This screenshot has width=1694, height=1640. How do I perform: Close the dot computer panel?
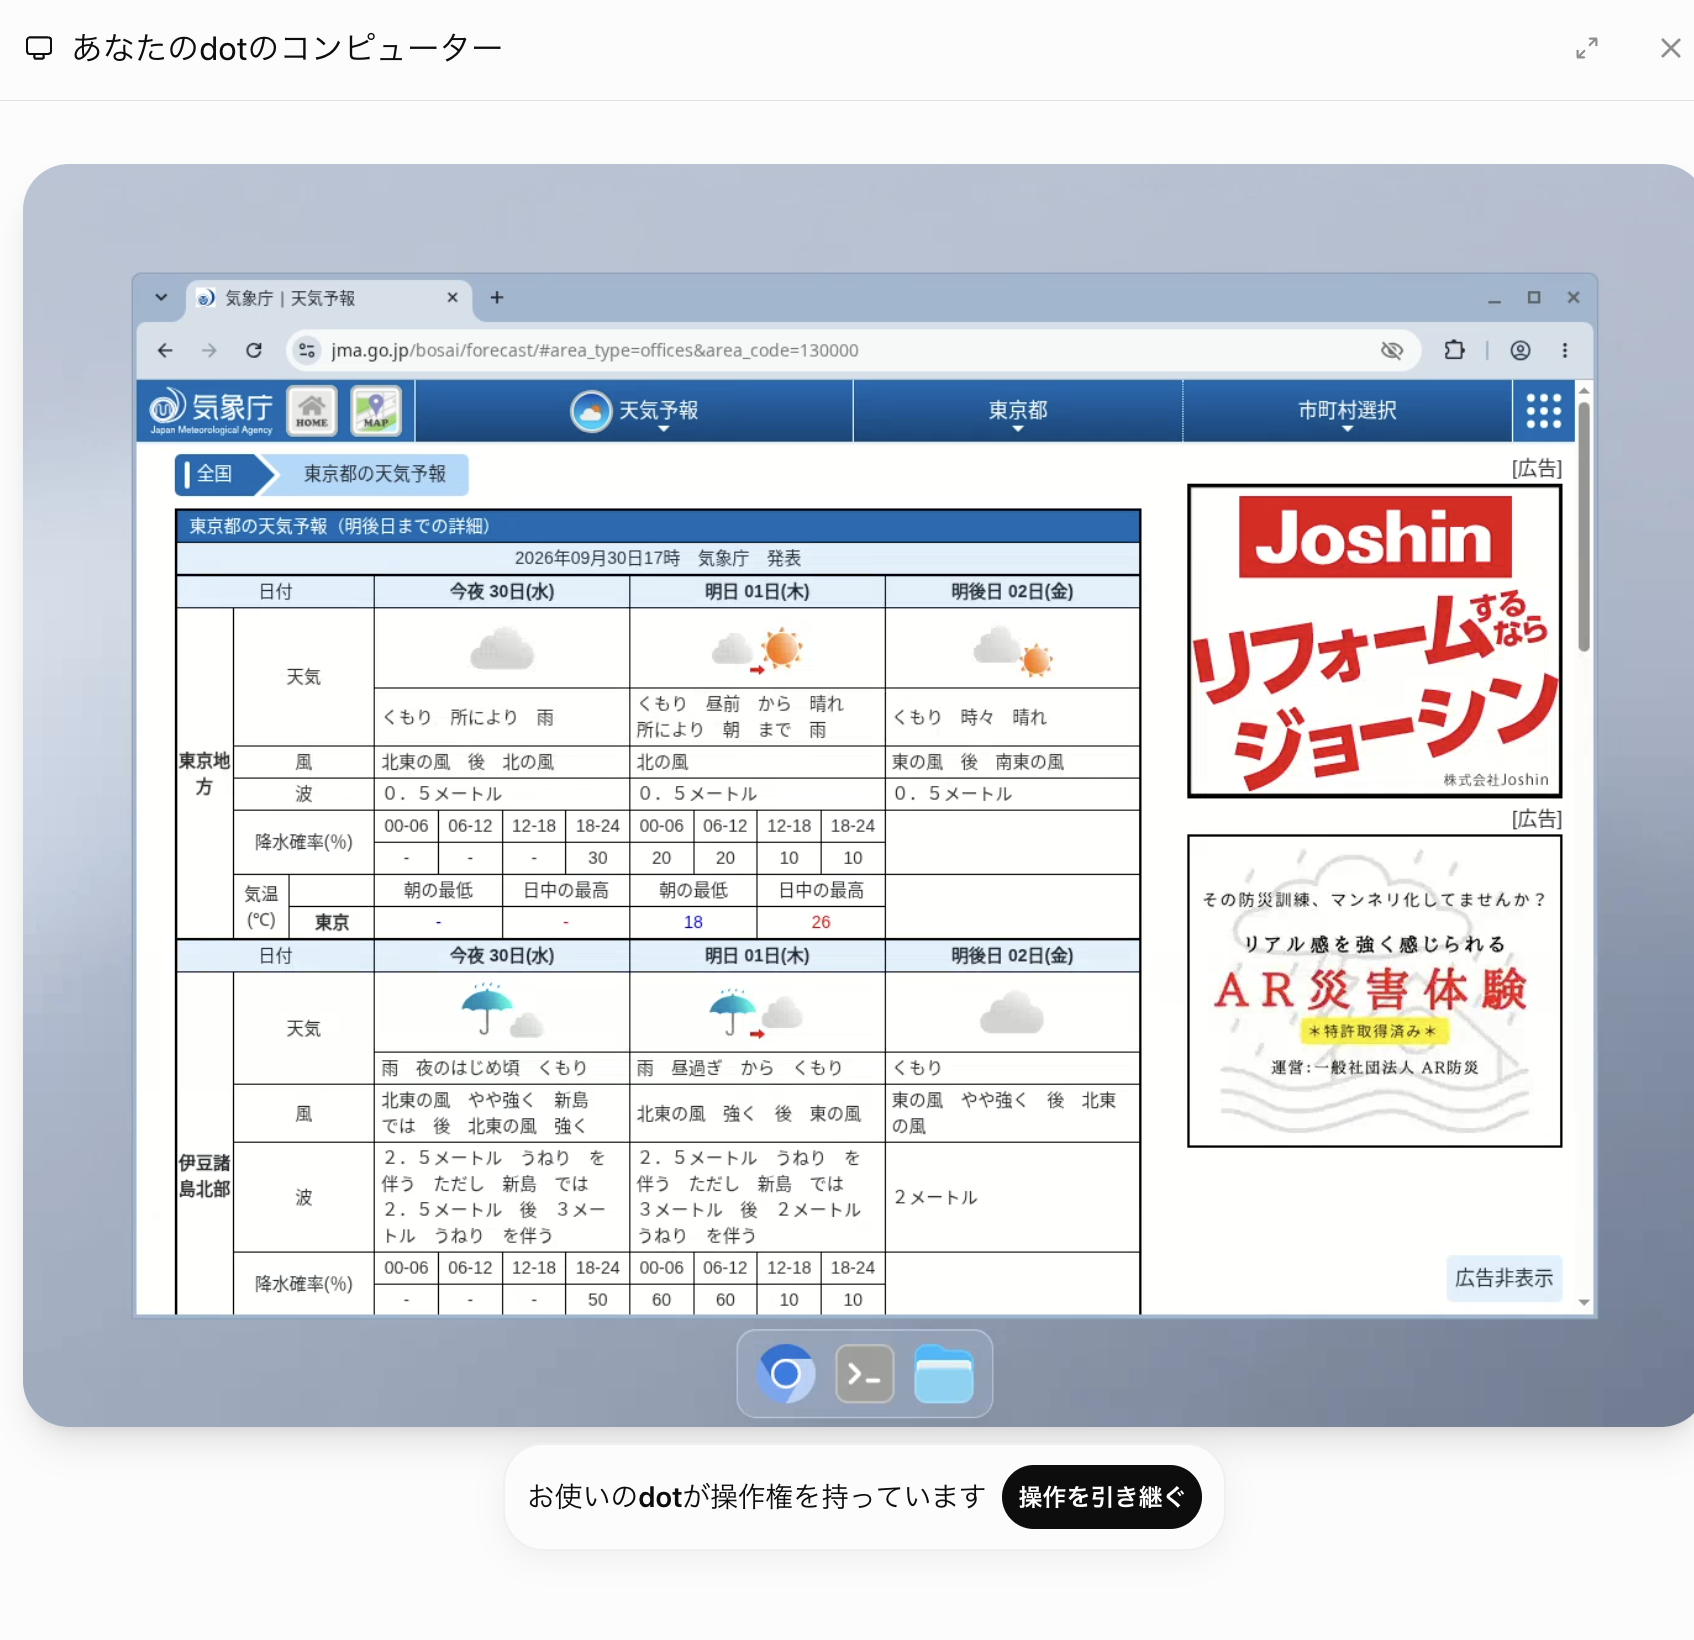1670,48
